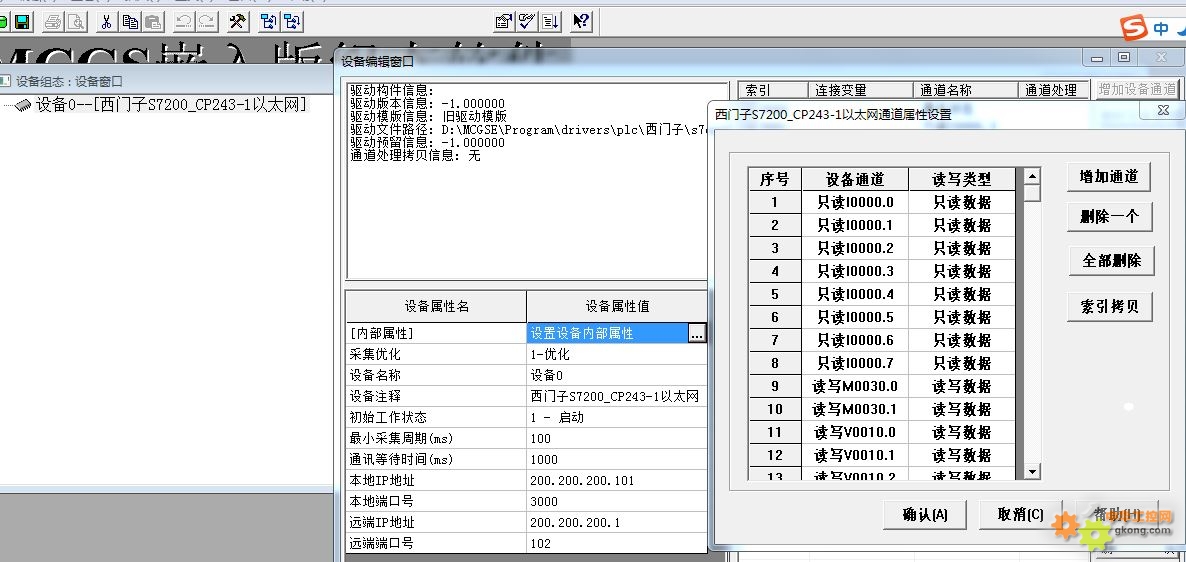The width and height of the screenshot is (1186, 562).
Task: Toggle the 中 Chinese input mode indicator
Action: point(1161,29)
